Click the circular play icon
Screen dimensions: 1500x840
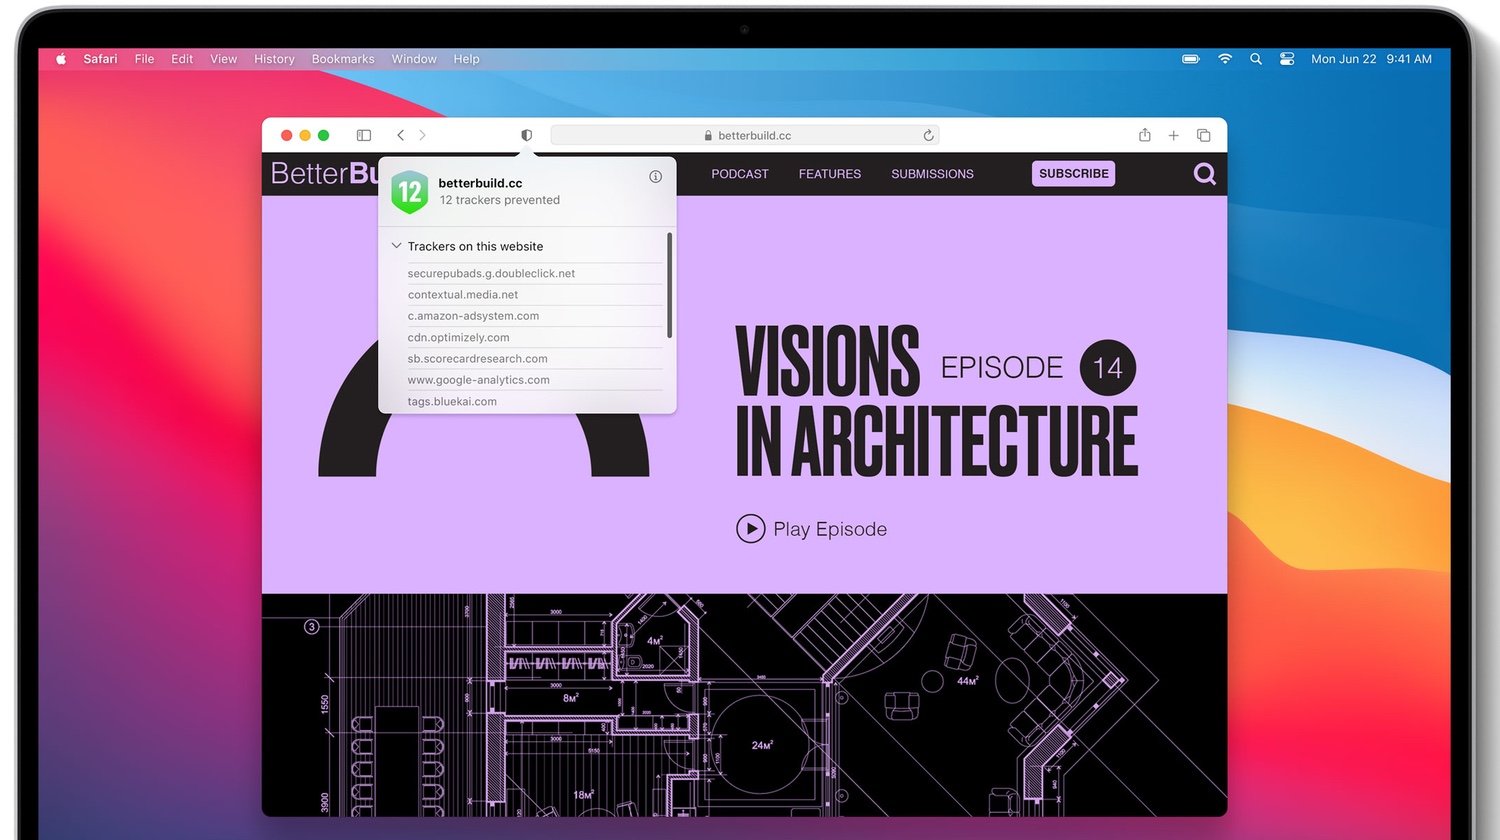(x=750, y=528)
